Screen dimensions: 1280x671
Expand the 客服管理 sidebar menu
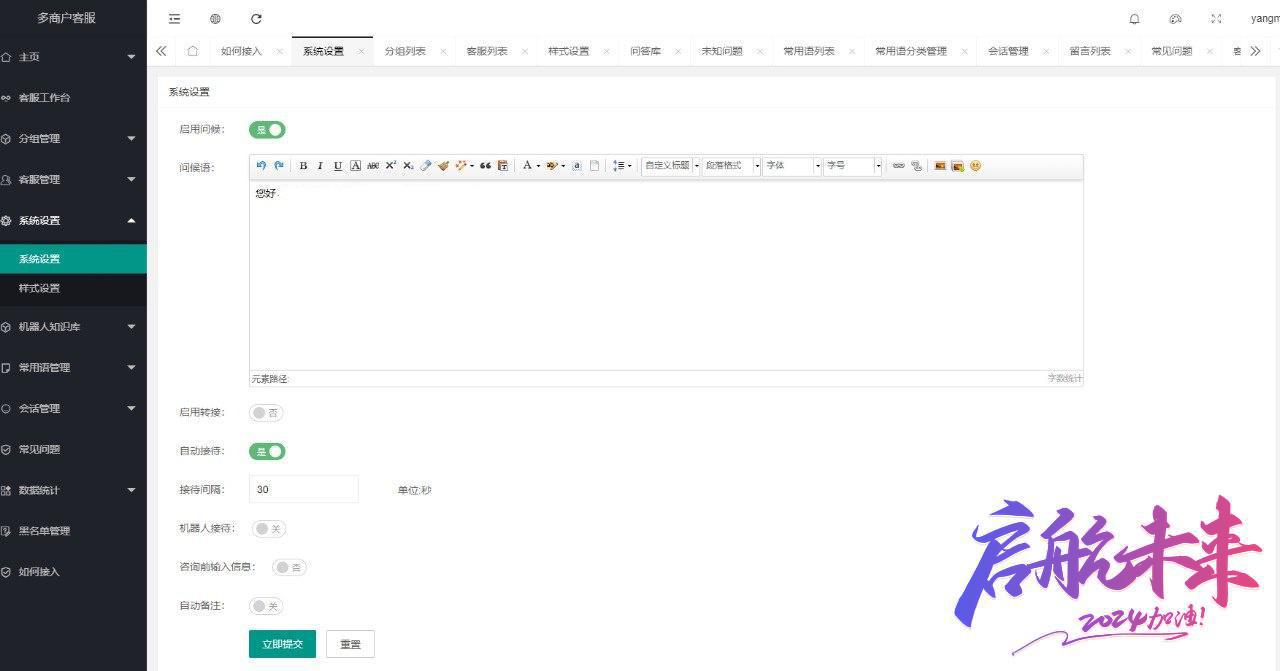tap(73, 180)
